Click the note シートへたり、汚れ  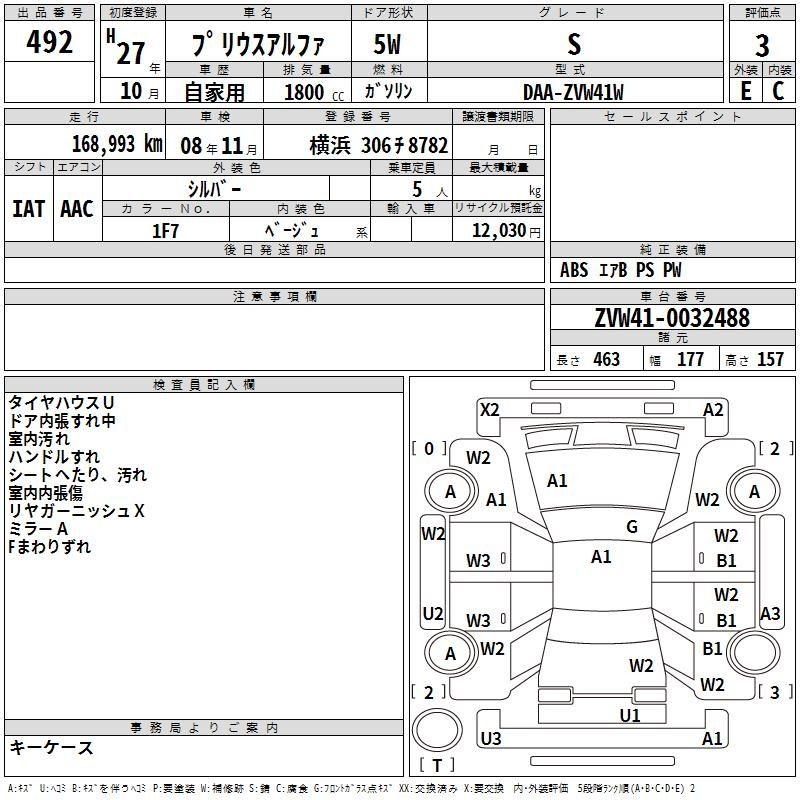tap(78, 475)
